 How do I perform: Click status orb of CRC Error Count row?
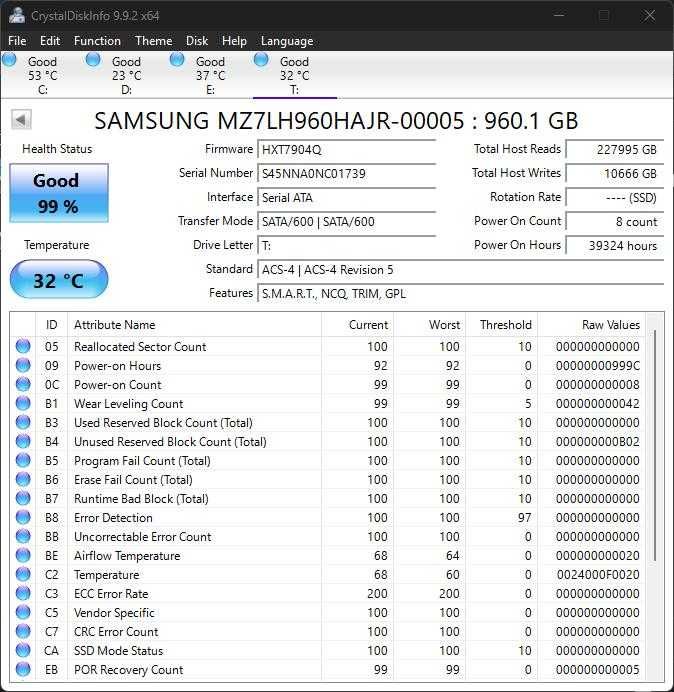[23, 631]
